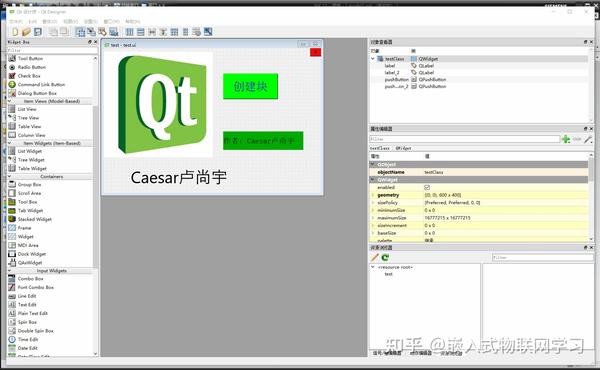Pick Command Link Button widget
This screenshot has width=600, height=370.
pos(41,85)
